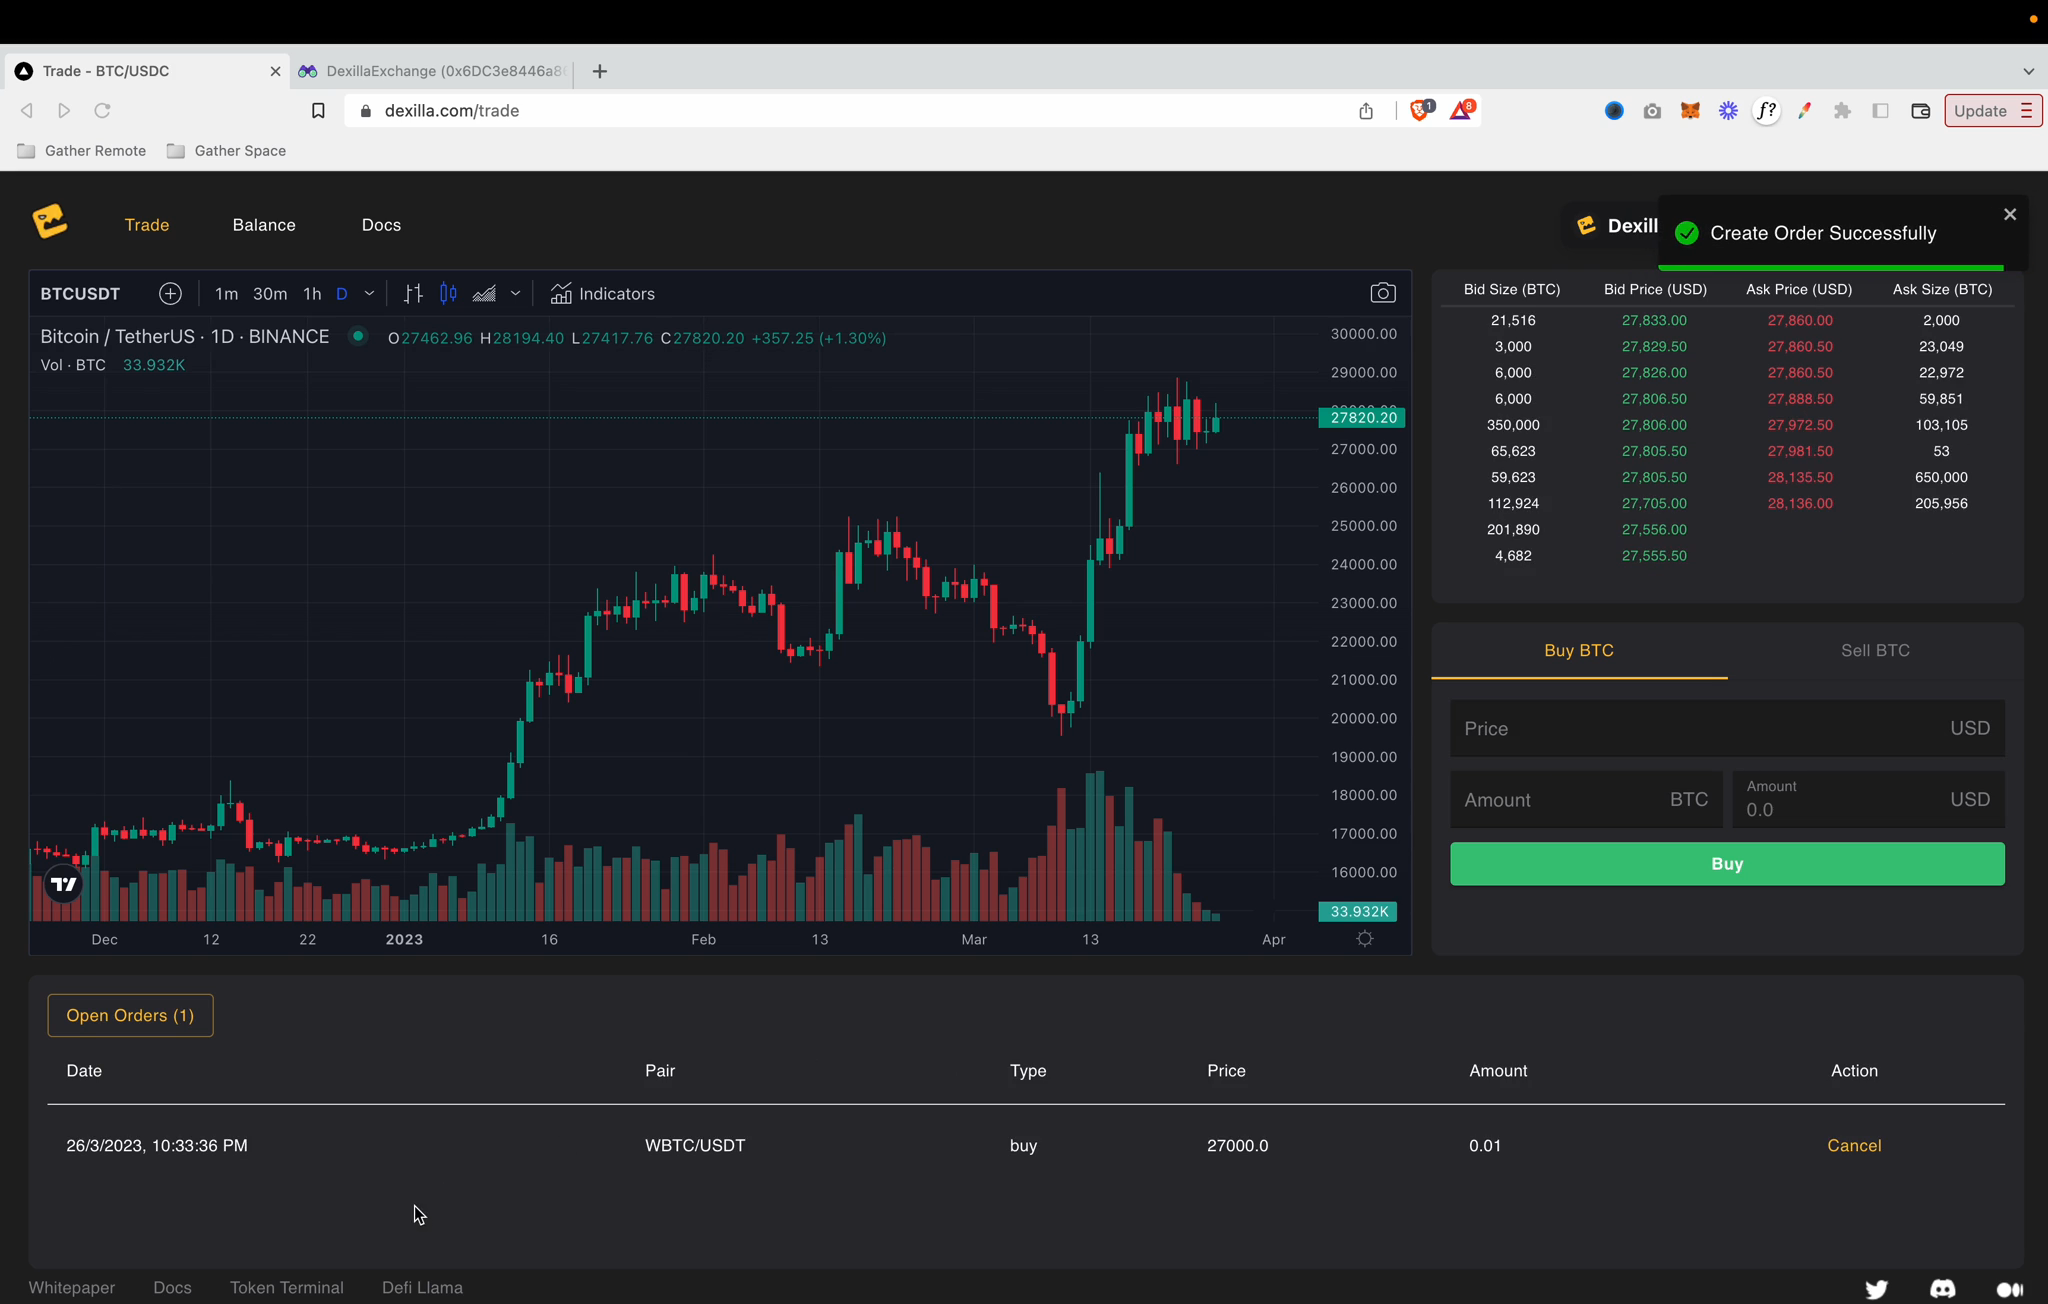Open a new browser tab
Image resolution: width=2048 pixels, height=1304 pixels.
pos(600,71)
